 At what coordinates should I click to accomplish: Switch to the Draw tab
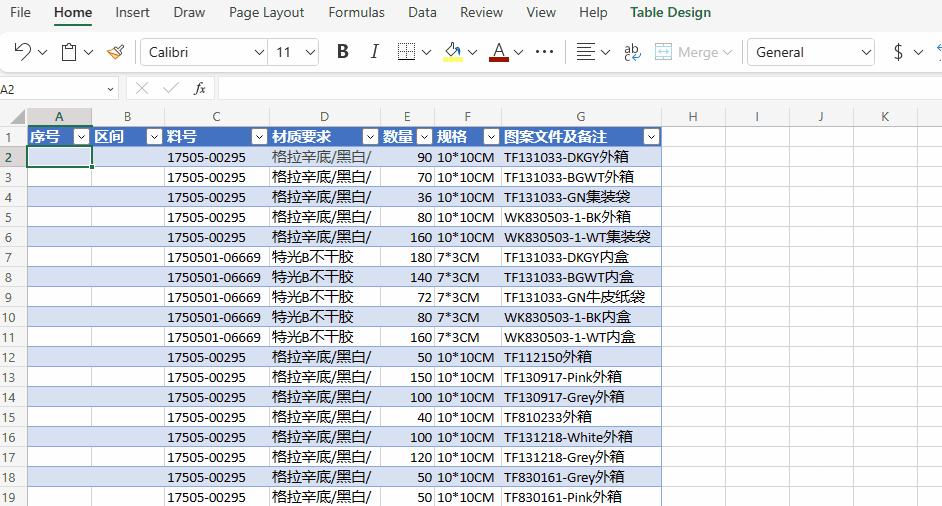189,13
